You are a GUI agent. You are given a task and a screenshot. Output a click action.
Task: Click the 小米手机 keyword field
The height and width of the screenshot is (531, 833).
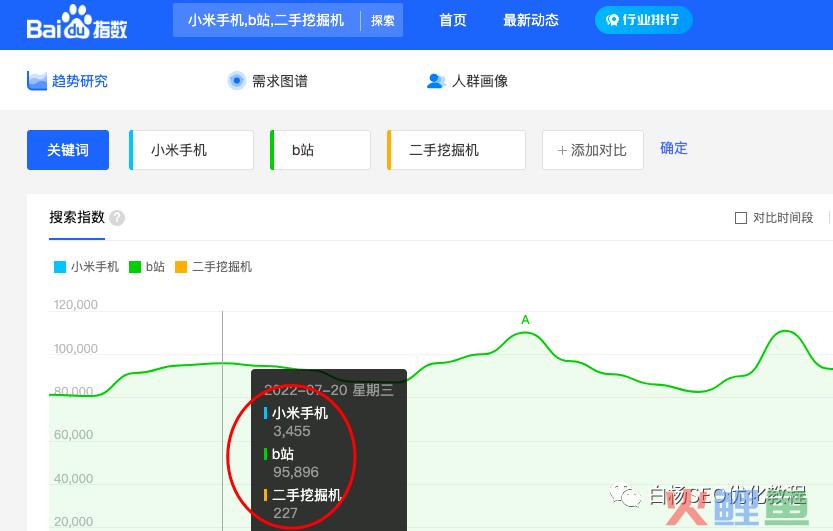(191, 150)
